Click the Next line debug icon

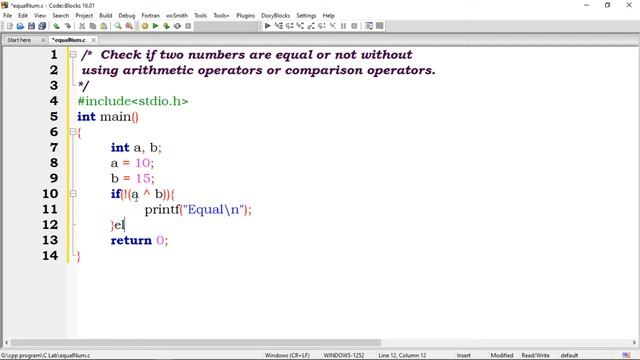coord(289,26)
